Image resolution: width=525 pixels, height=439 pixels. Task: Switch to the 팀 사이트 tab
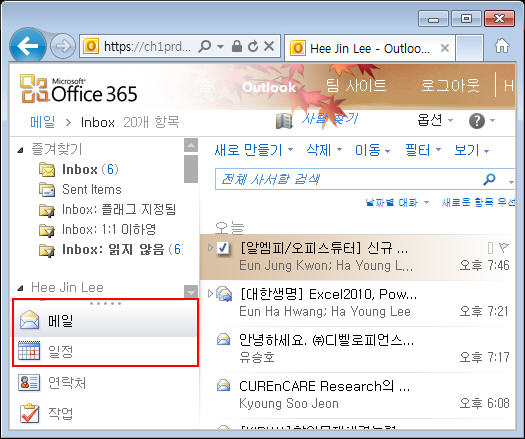(356, 86)
